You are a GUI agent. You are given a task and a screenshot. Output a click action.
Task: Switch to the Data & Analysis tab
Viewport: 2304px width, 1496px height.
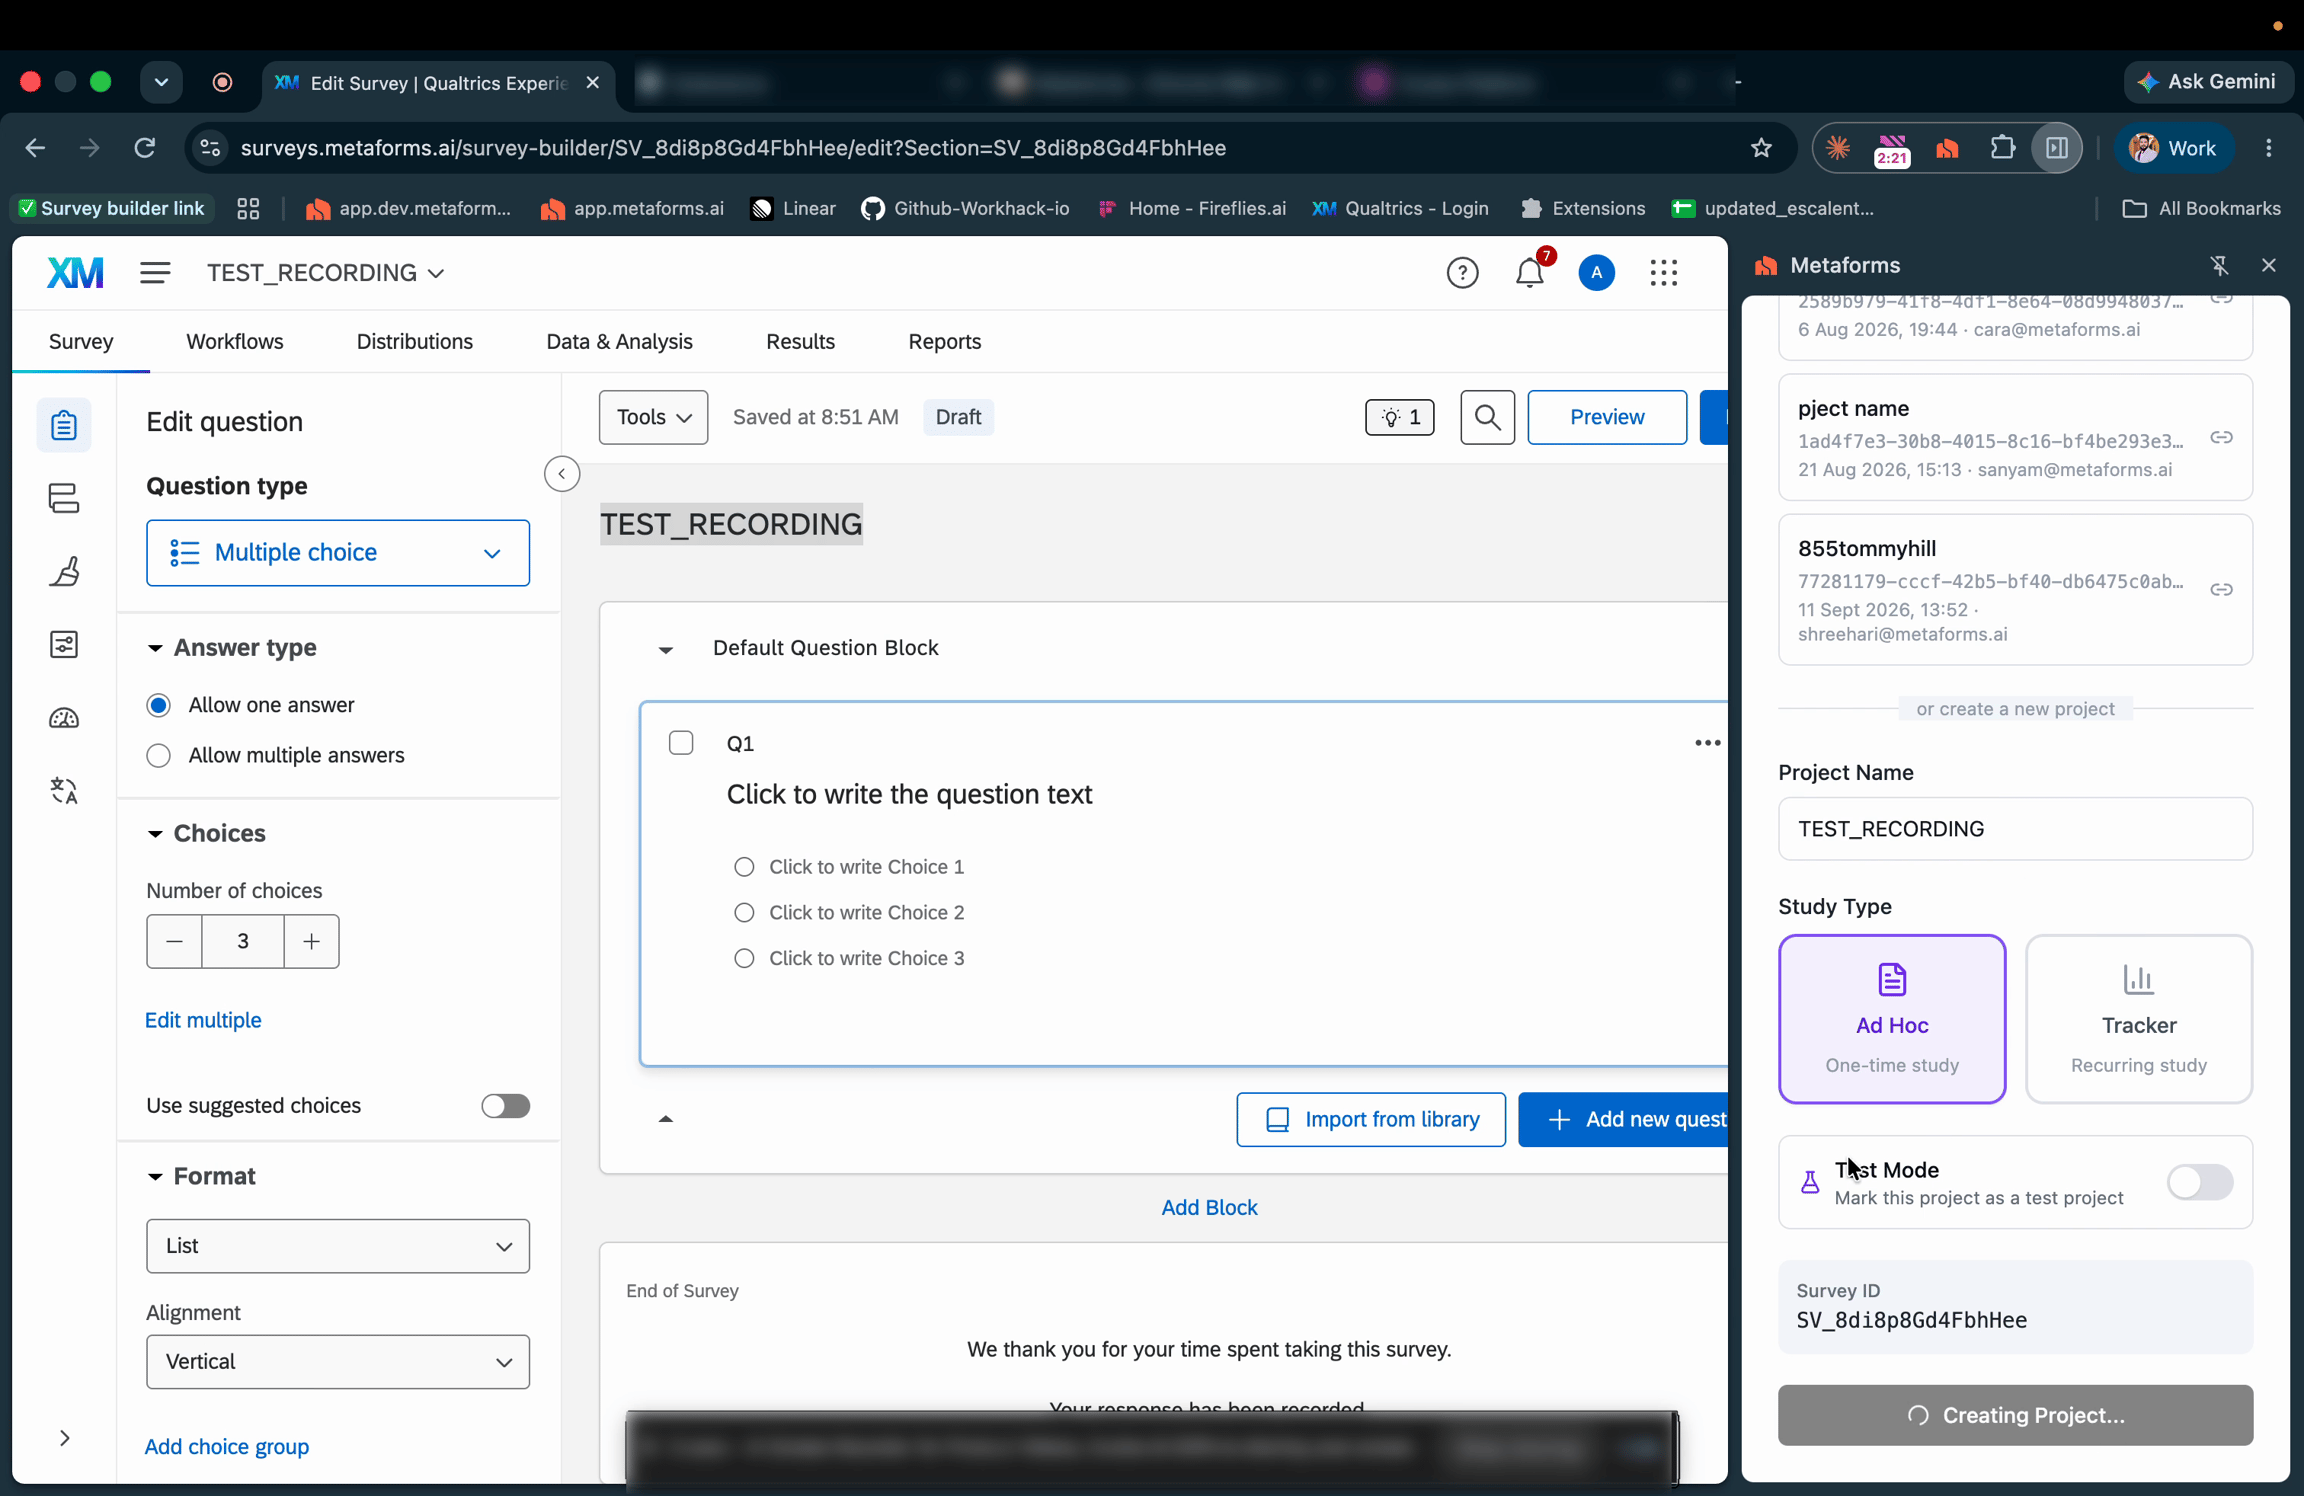coord(619,341)
